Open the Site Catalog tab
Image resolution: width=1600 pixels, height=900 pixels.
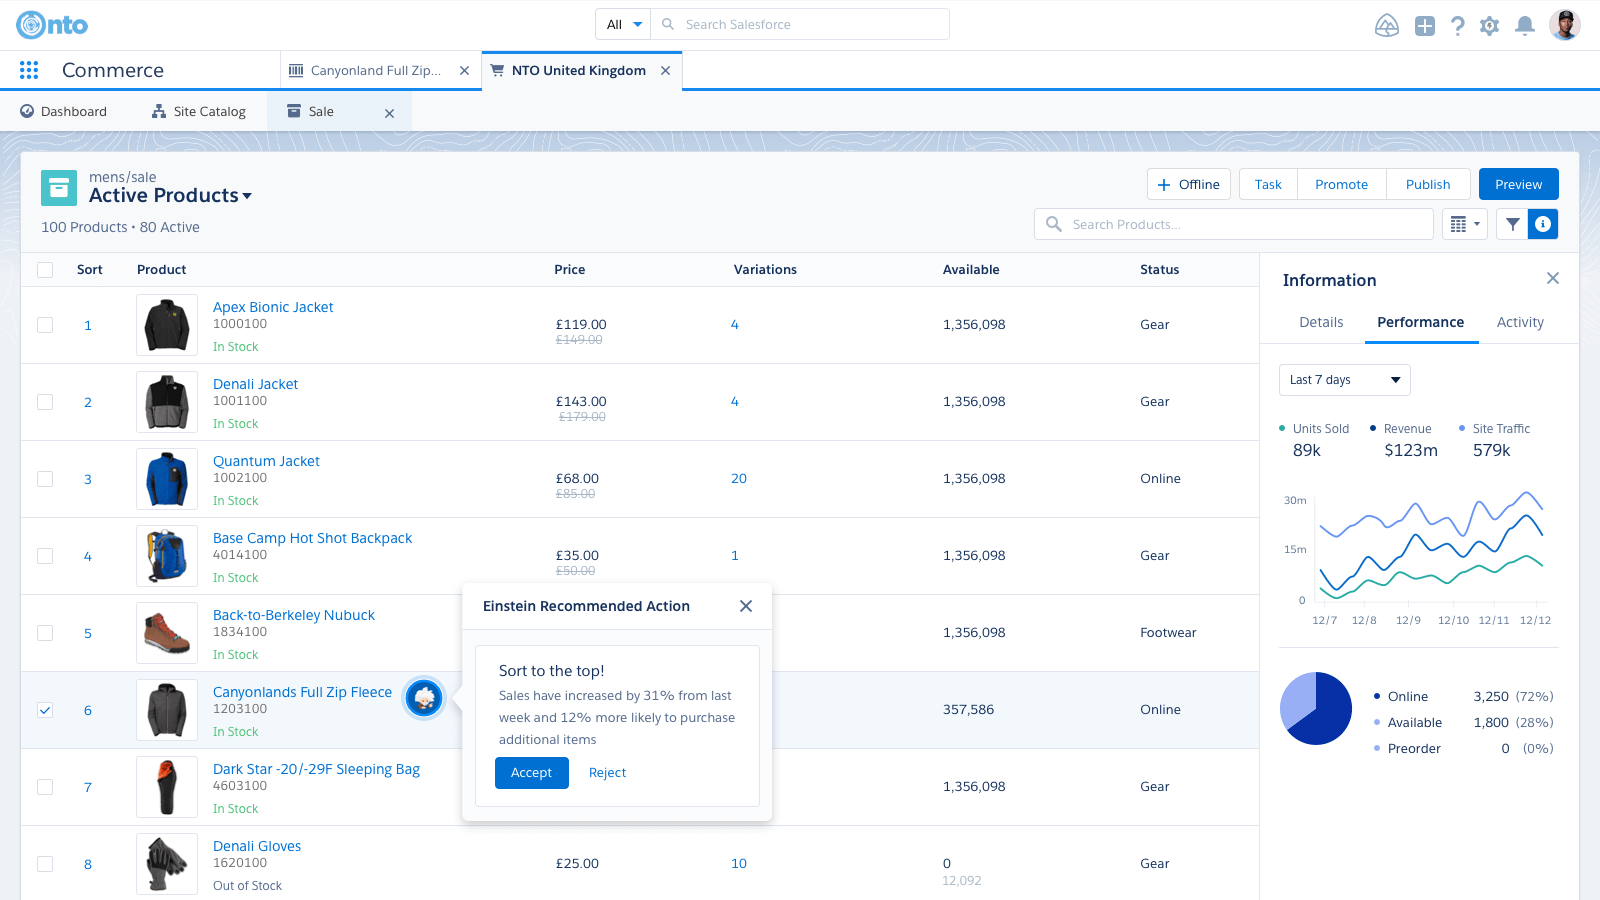[199, 112]
